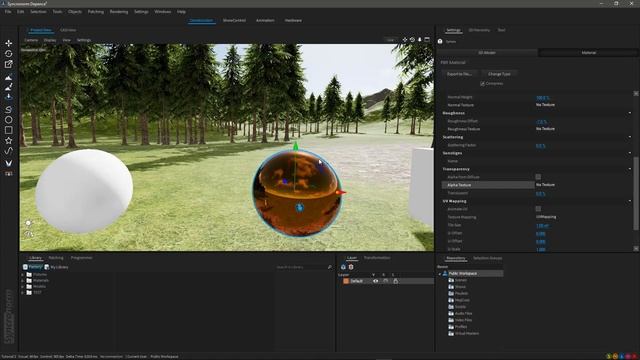Image resolution: width=640 pixels, height=360 pixels.
Task: Maximize the viewport with window icon
Action: click(427, 40)
